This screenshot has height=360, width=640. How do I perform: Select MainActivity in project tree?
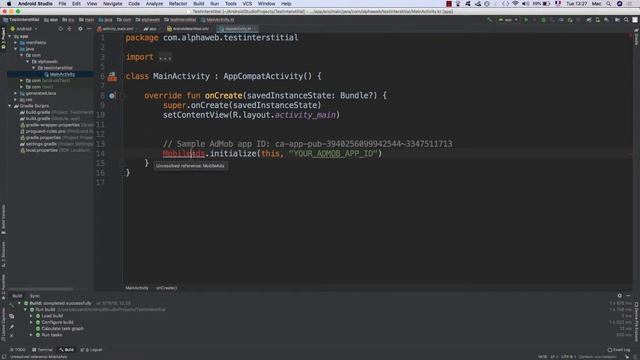coord(60,74)
